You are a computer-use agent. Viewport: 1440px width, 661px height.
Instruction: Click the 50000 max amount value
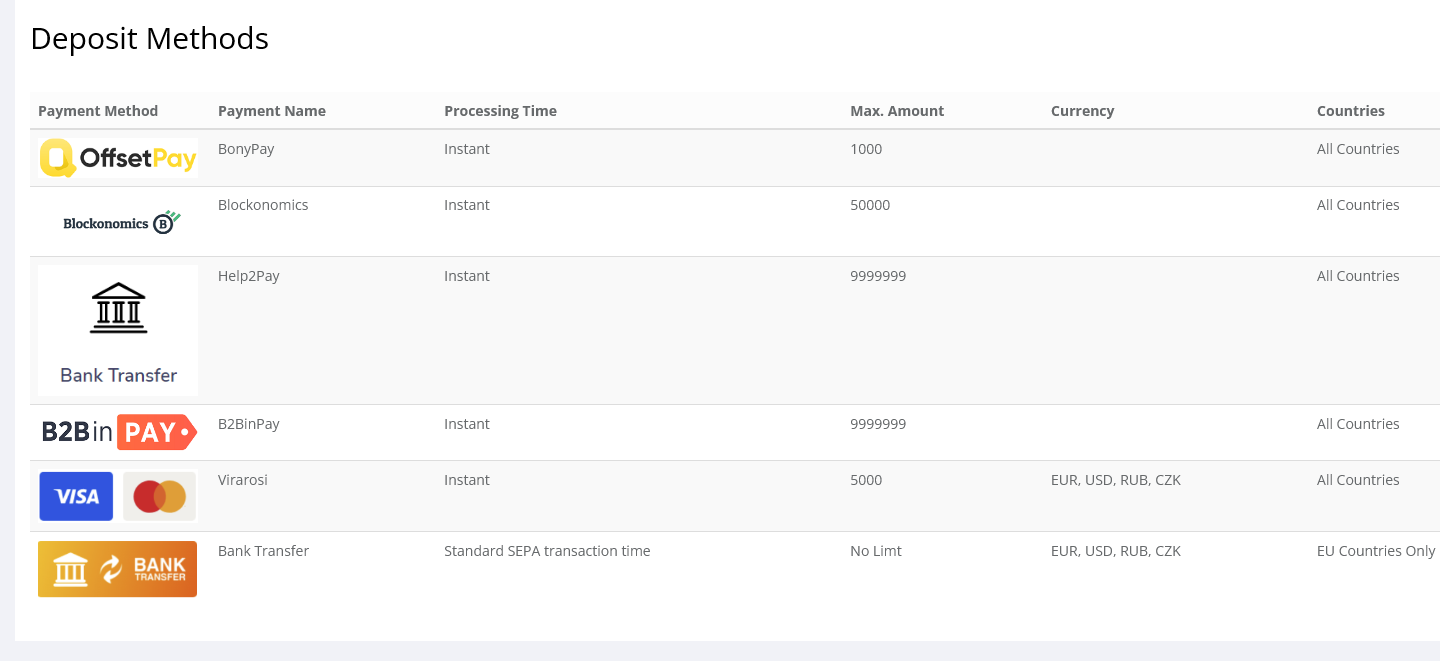pos(870,205)
